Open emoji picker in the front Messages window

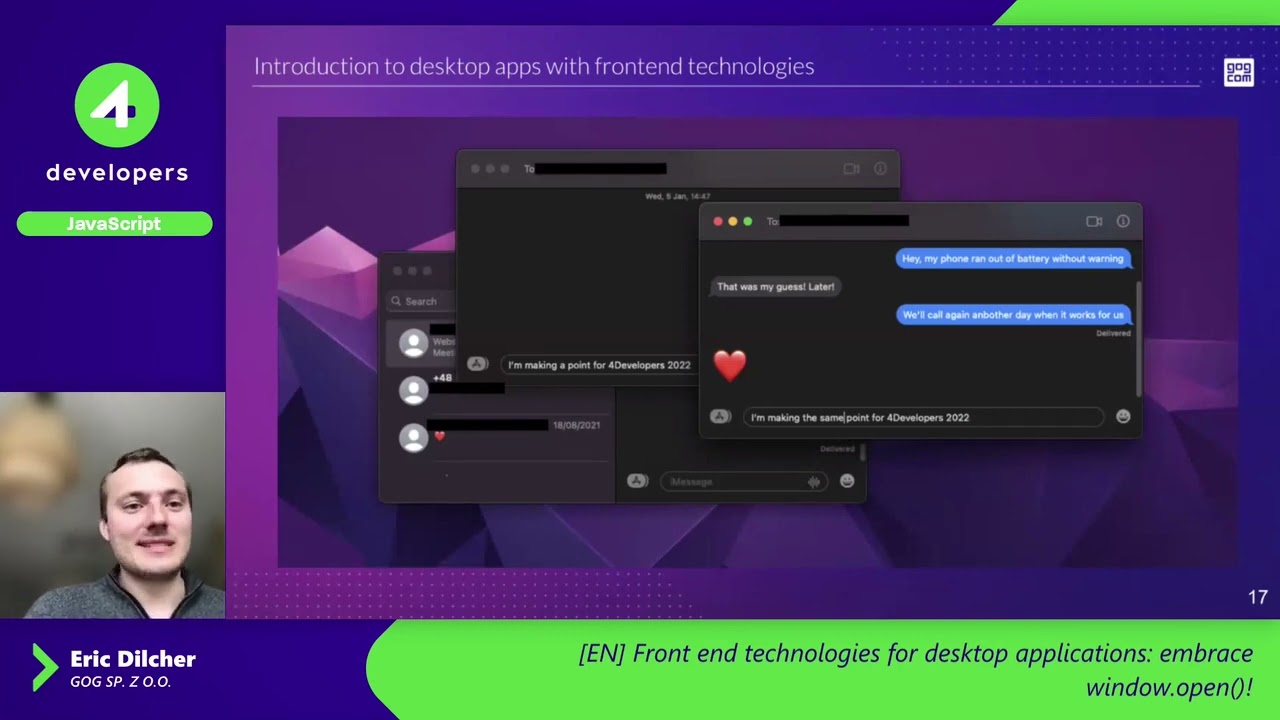(1123, 417)
